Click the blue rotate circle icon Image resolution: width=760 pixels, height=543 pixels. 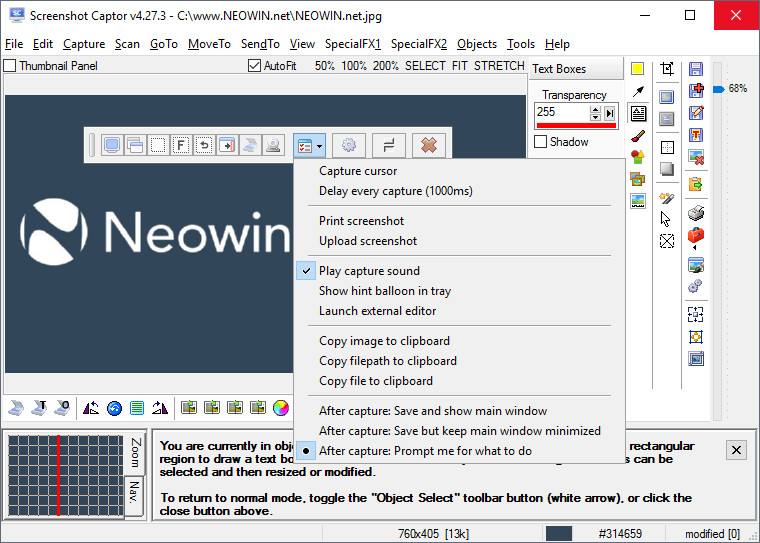(114, 408)
